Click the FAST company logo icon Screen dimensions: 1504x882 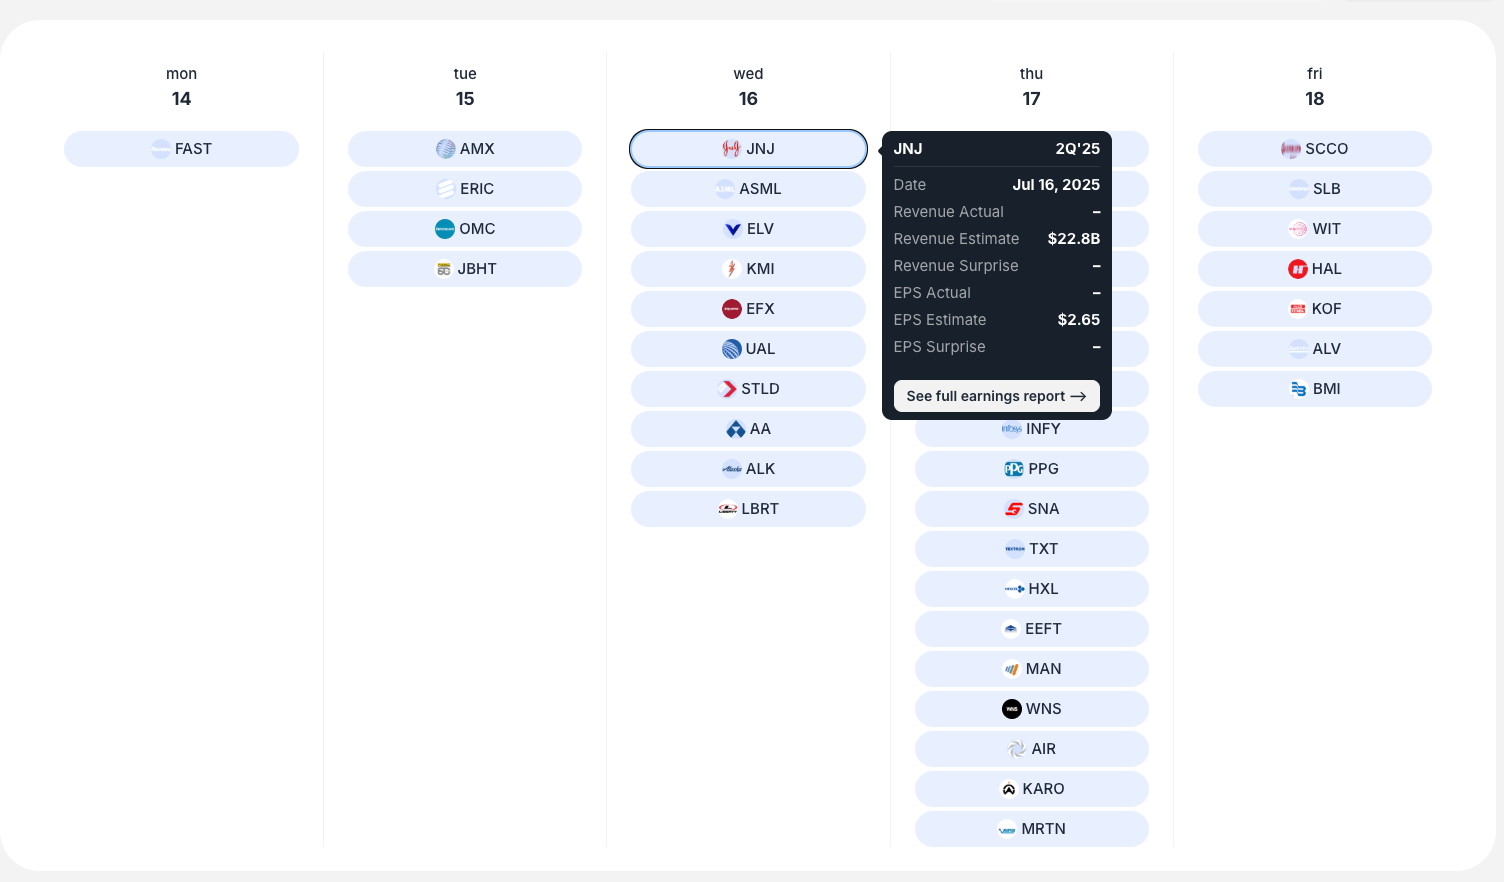click(161, 149)
